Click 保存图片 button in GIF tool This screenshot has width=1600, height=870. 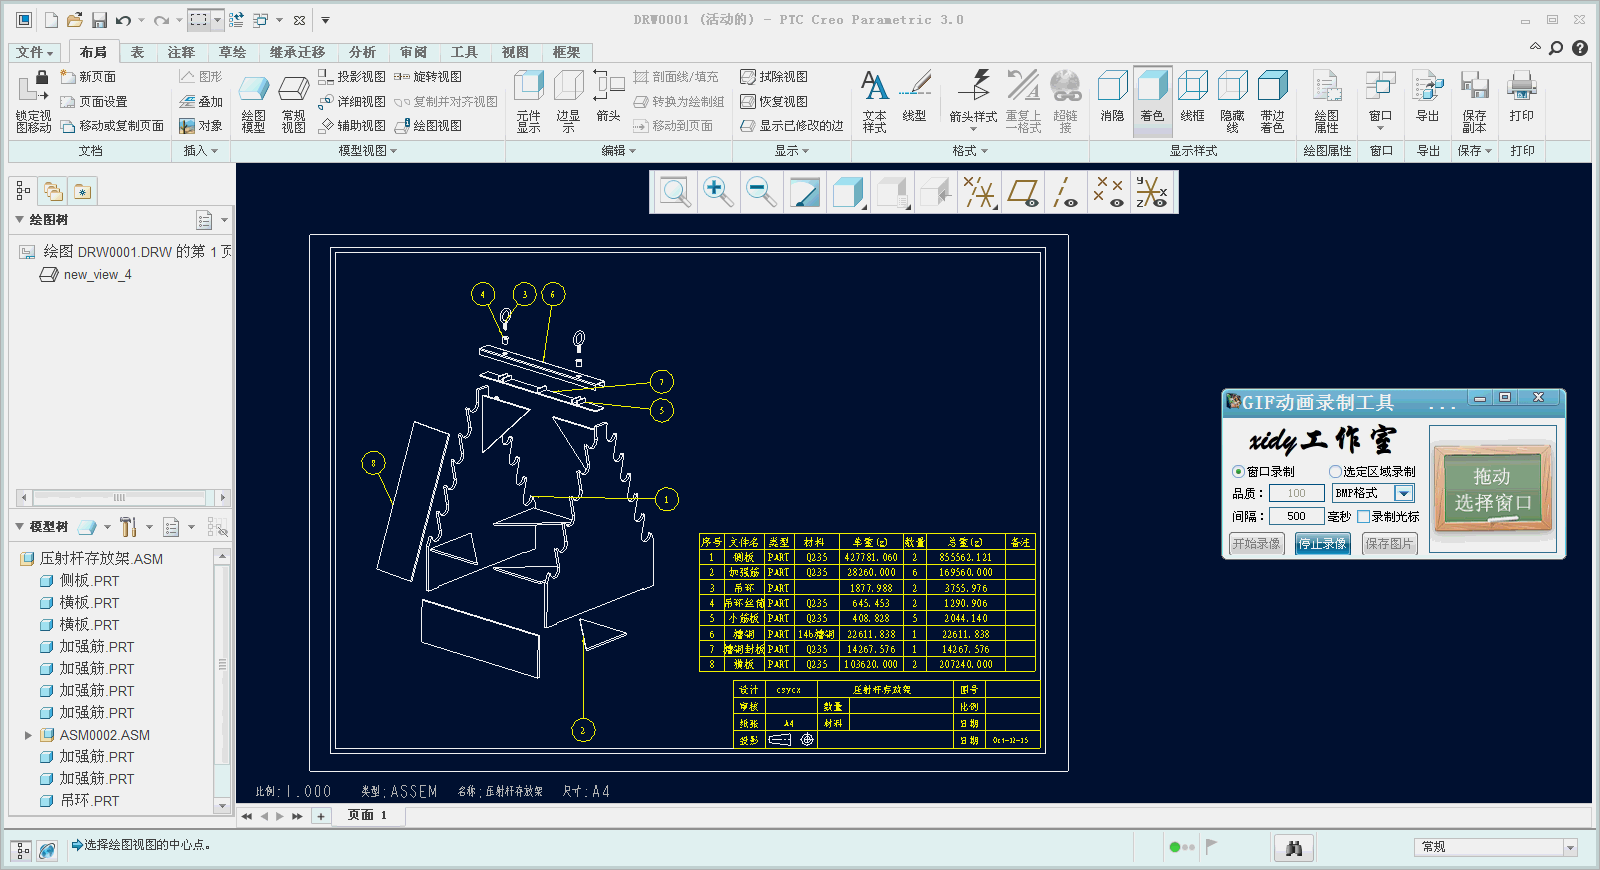(1389, 544)
